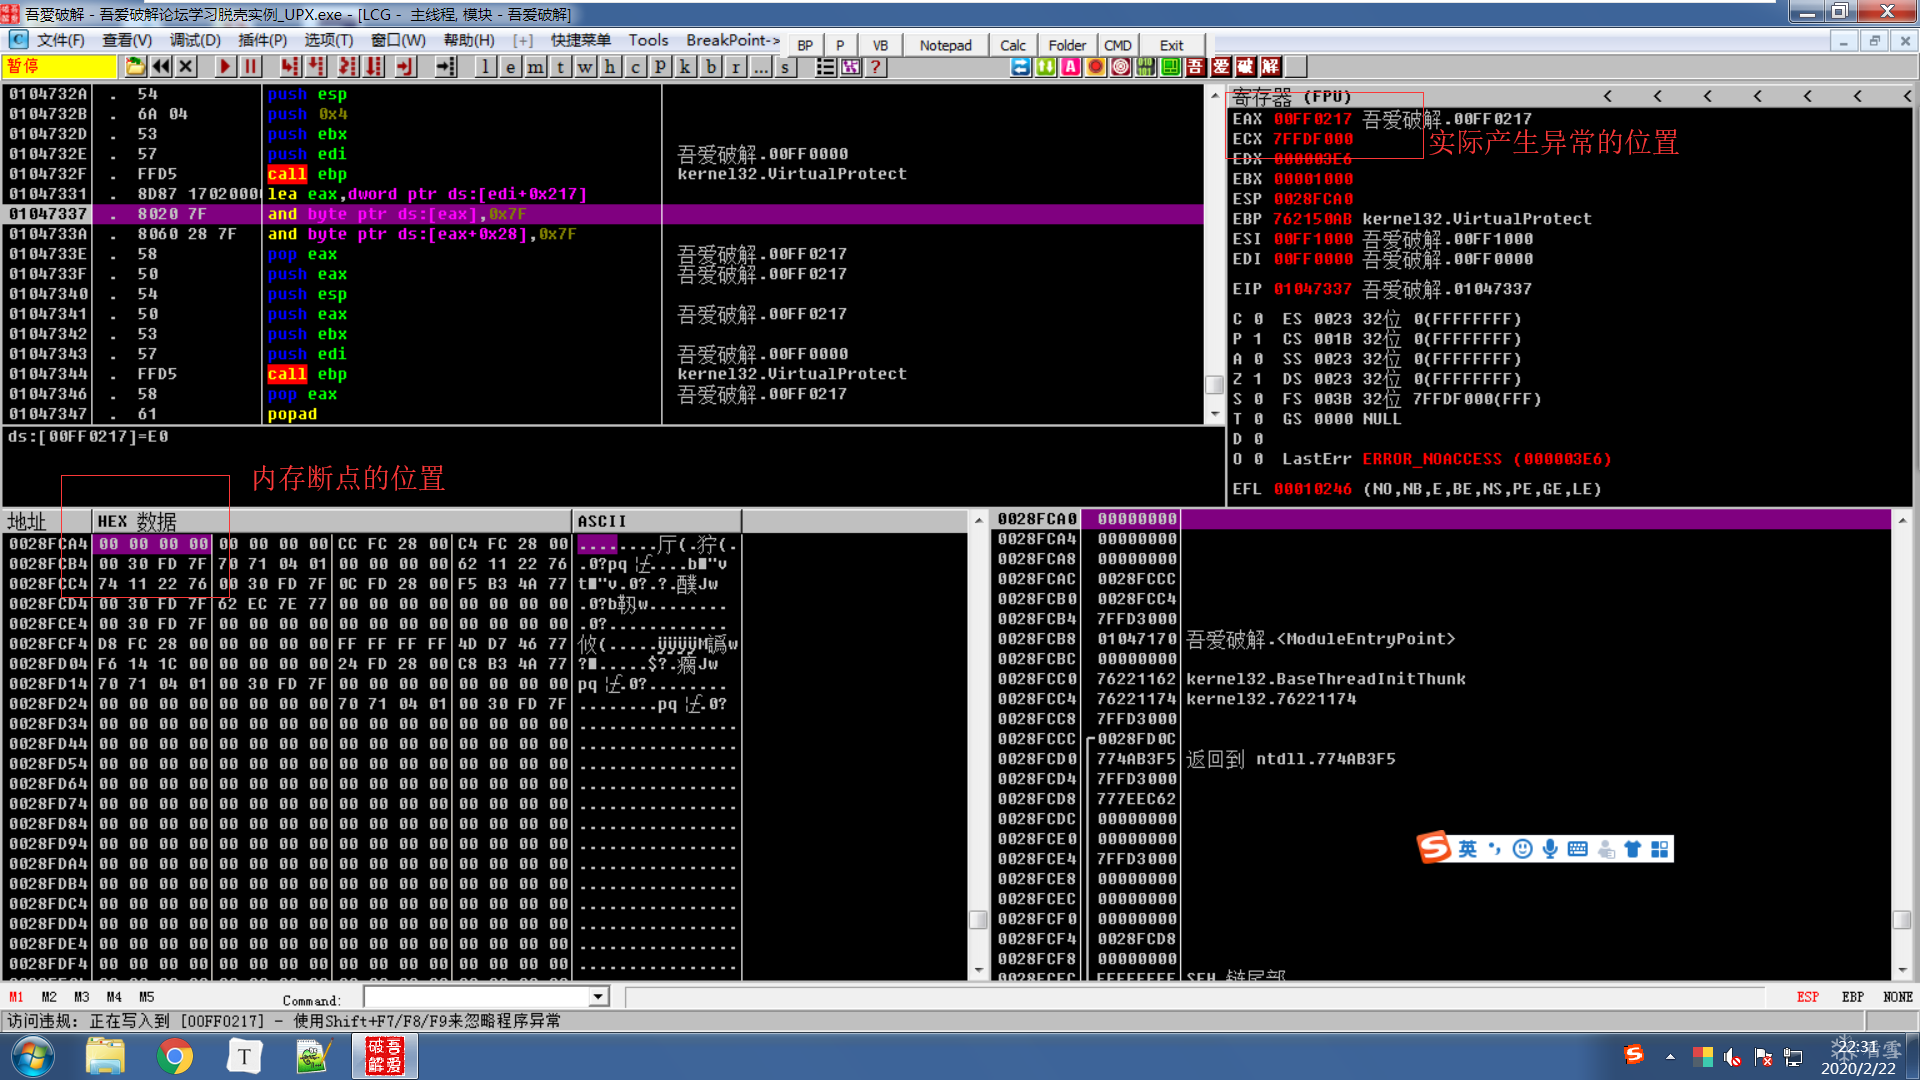Image resolution: width=1920 pixels, height=1080 pixels.
Task: Click the red question mark help icon
Action: (876, 67)
